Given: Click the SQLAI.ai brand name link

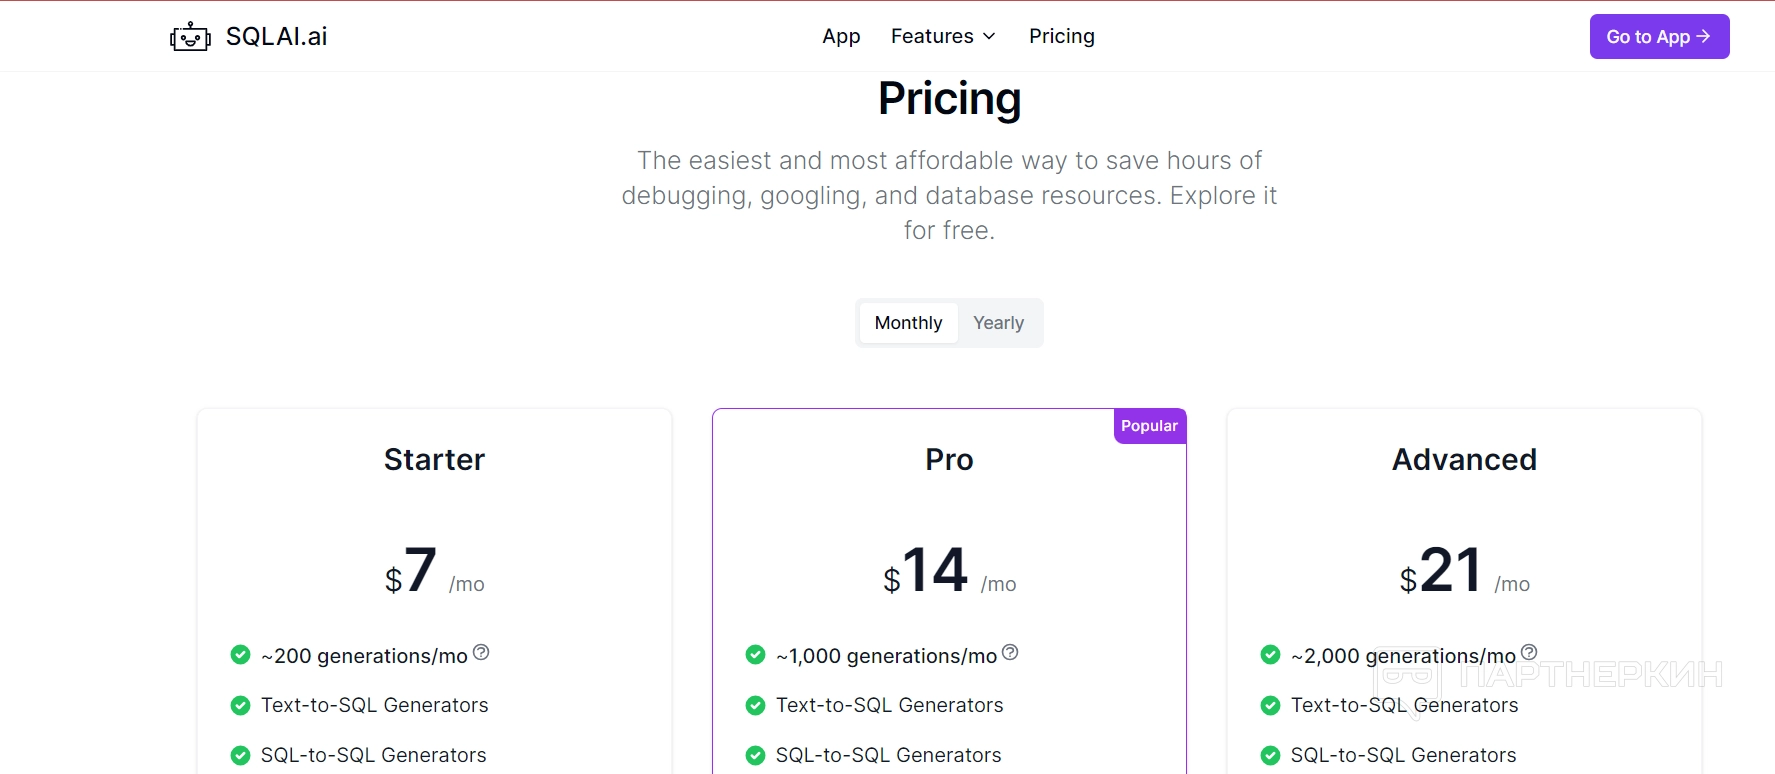Looking at the screenshot, I should tap(276, 36).
